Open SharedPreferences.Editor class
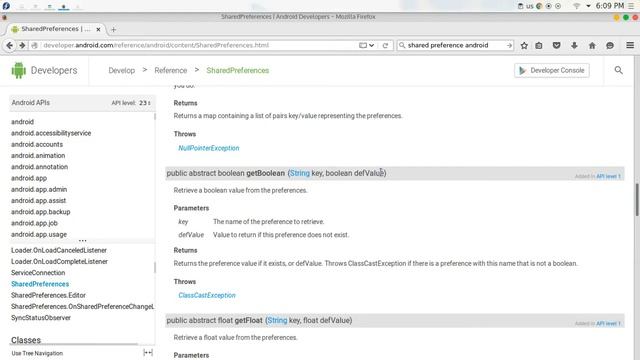Viewport: 640px width, 360px height. pyautogui.click(x=49, y=295)
